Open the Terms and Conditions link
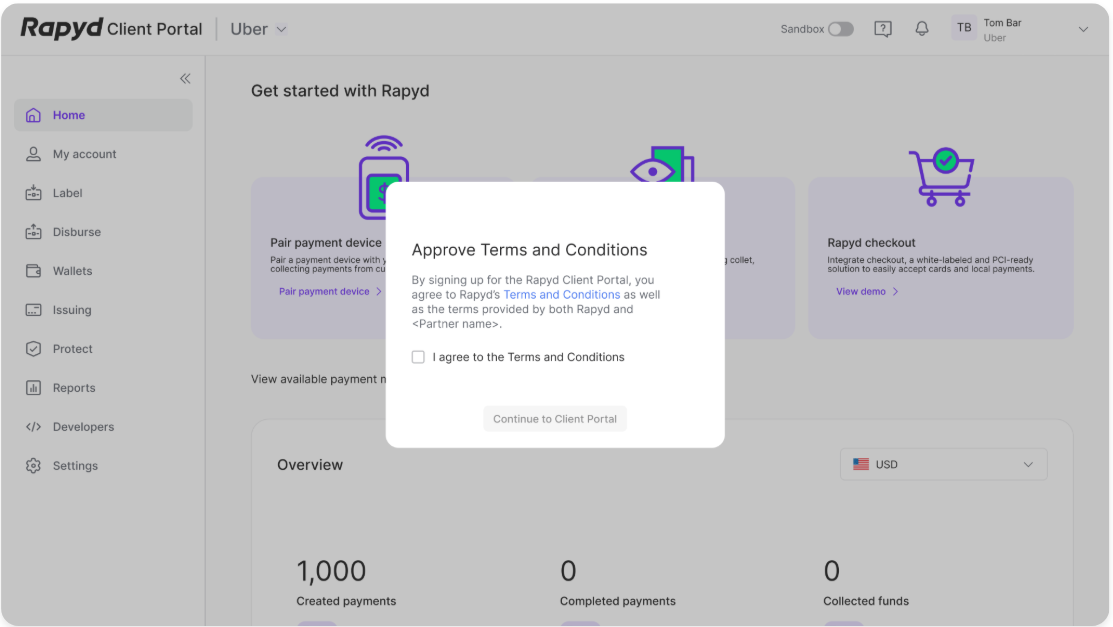Screen dimensions: 1113x627 [x=561, y=294]
